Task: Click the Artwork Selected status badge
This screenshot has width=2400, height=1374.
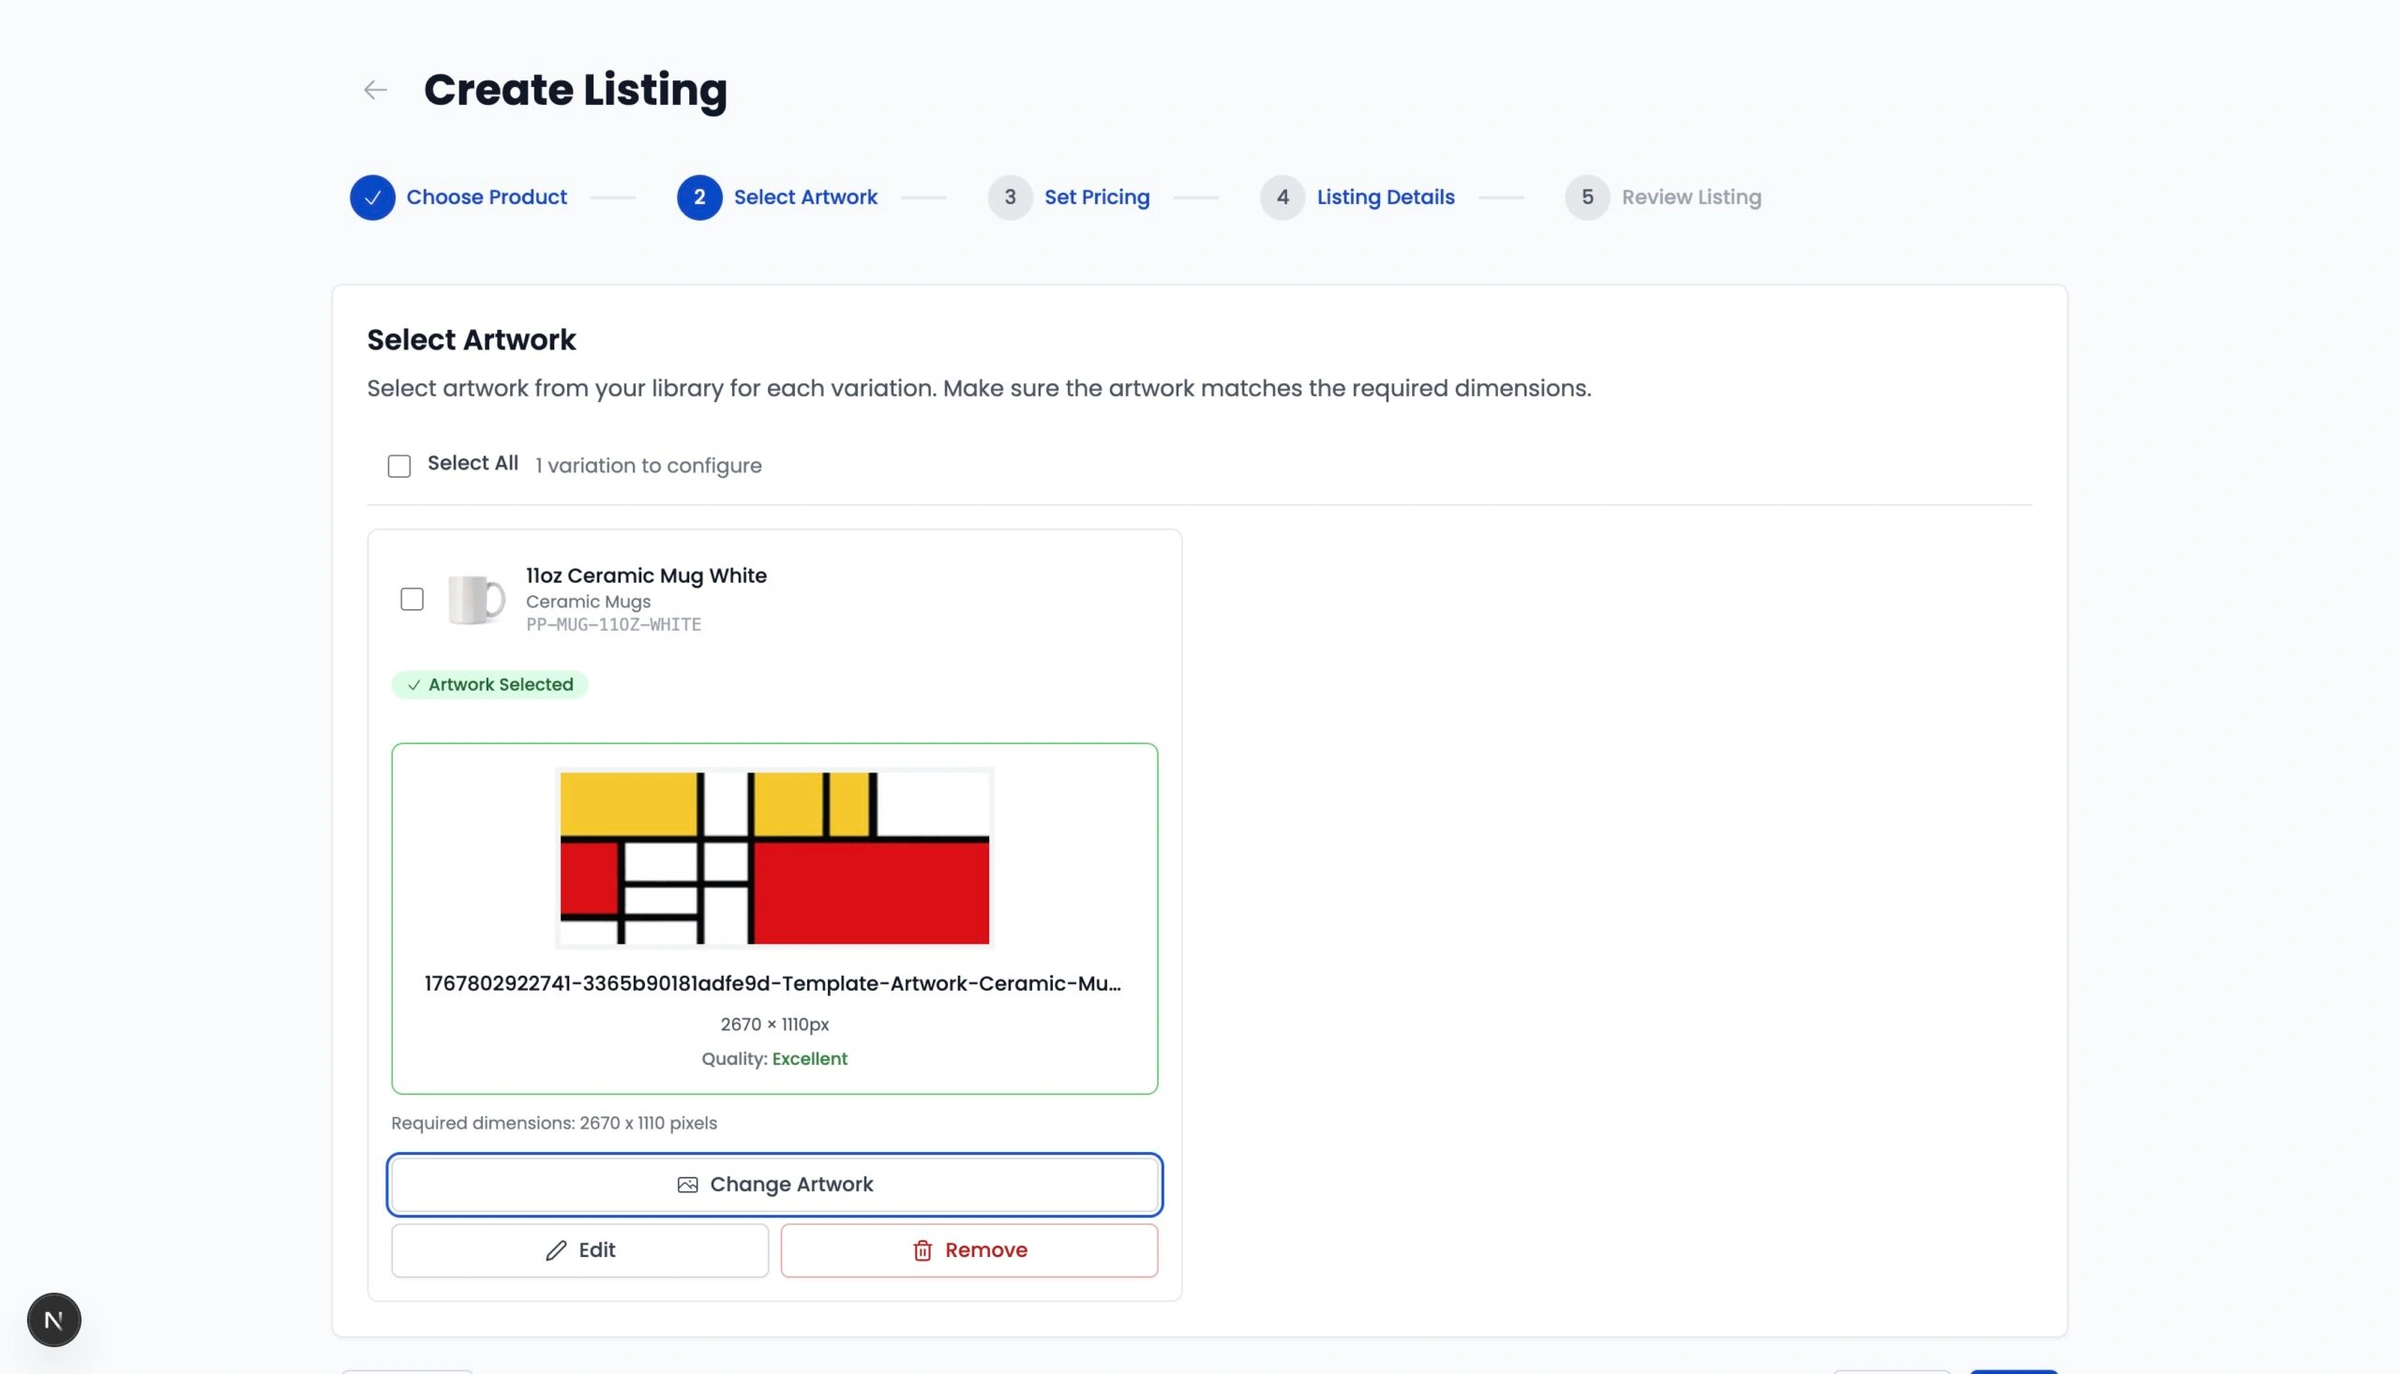Action: [x=490, y=685]
